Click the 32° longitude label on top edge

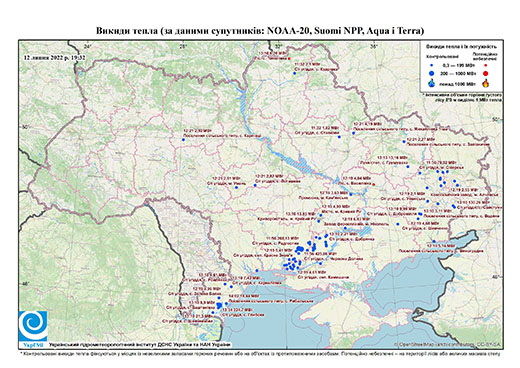(x=278, y=46)
